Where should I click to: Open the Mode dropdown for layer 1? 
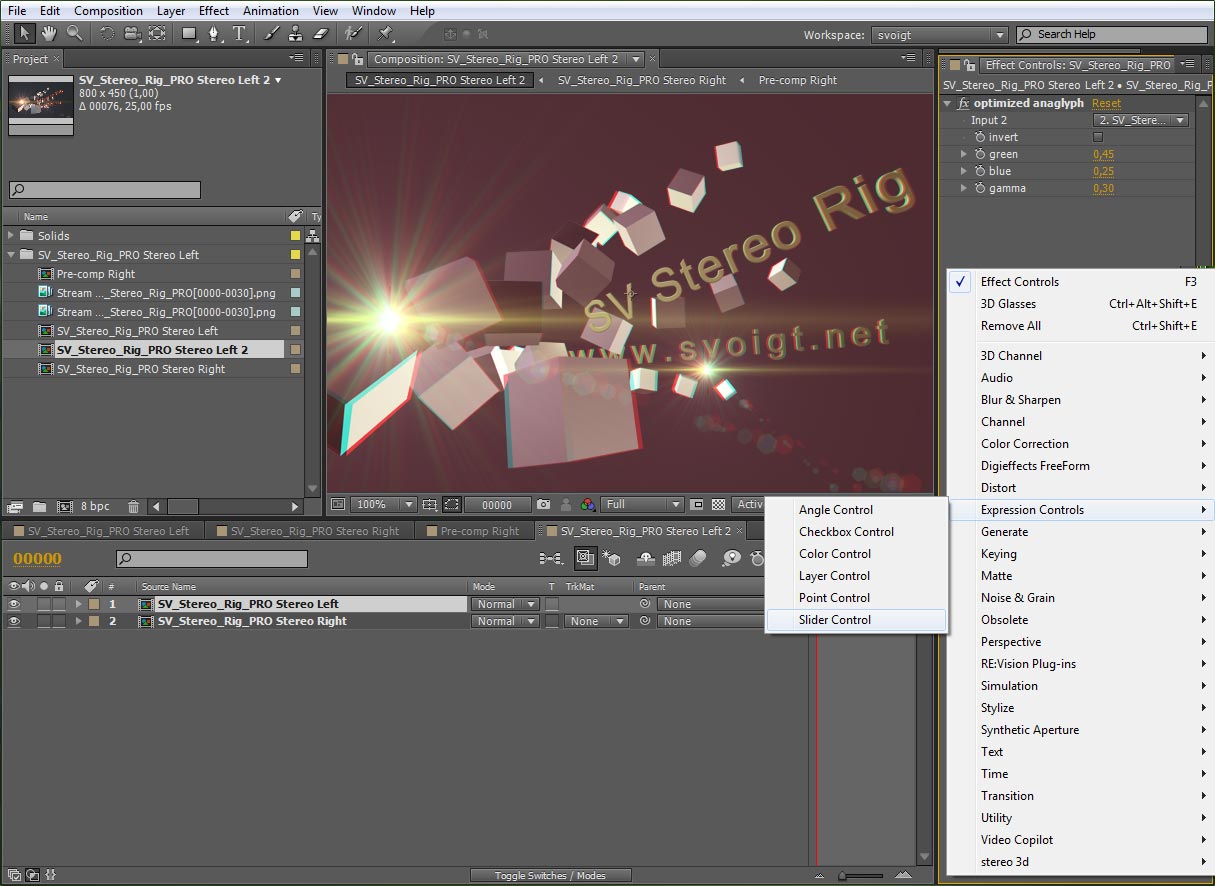coord(506,604)
